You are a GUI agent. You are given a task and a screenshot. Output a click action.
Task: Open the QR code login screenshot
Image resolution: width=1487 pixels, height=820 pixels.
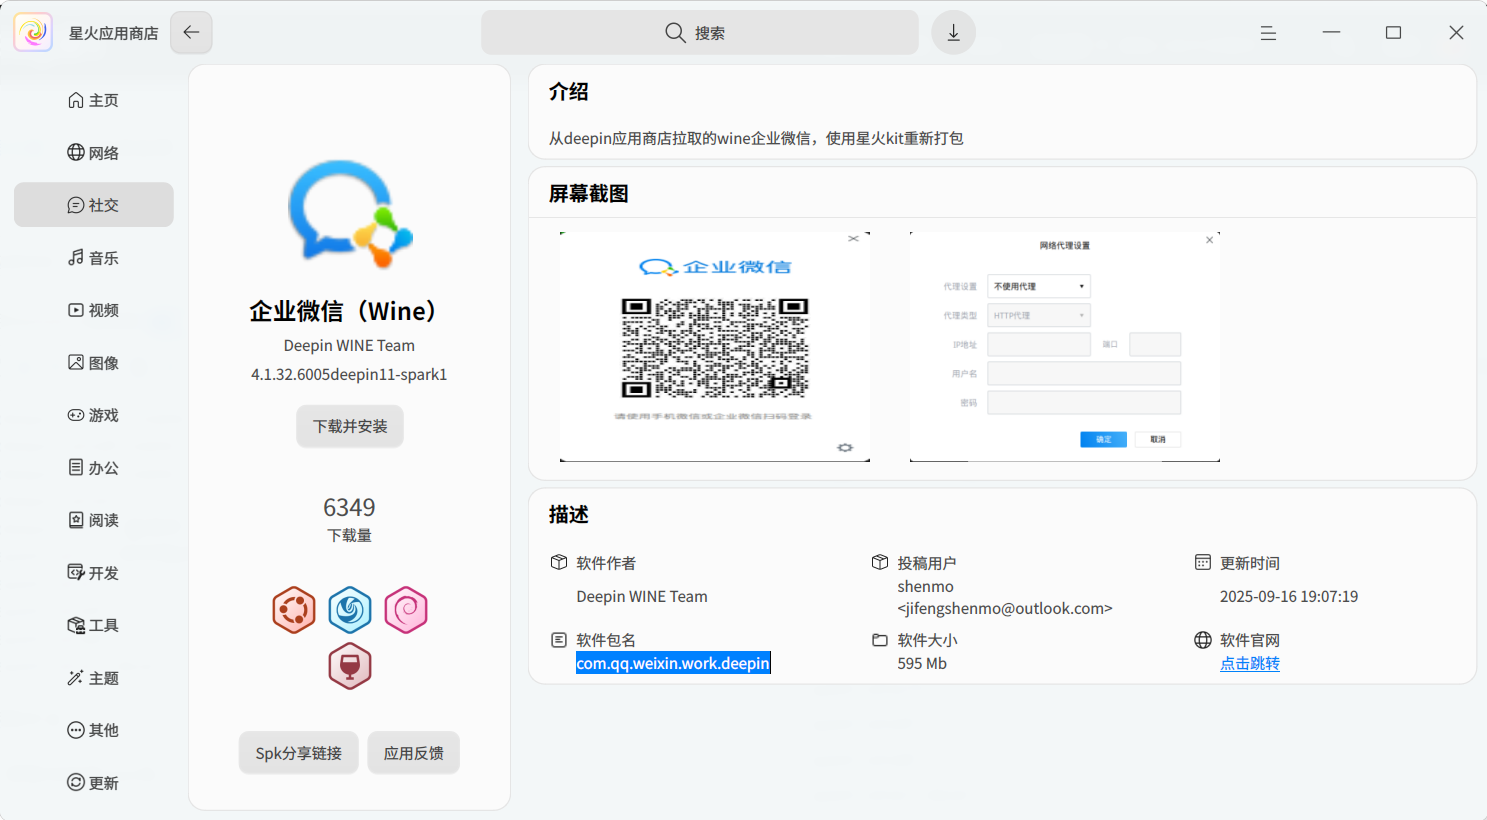pyautogui.click(x=715, y=347)
